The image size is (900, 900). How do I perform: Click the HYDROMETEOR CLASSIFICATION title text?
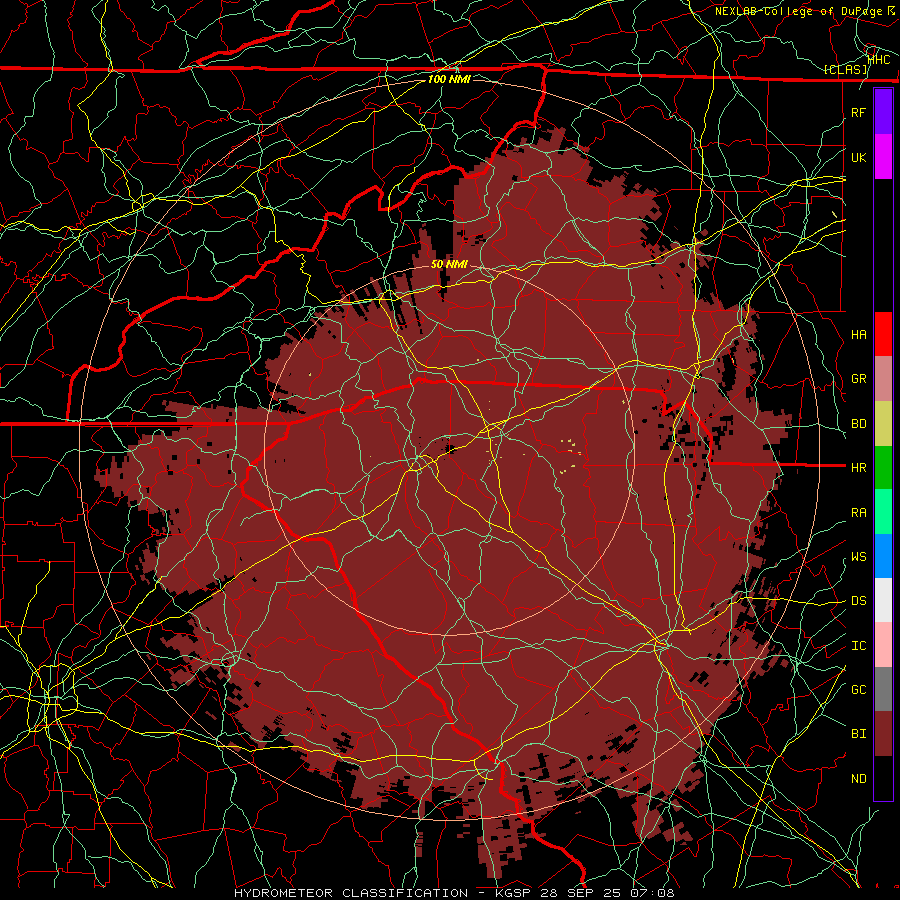(x=351, y=893)
